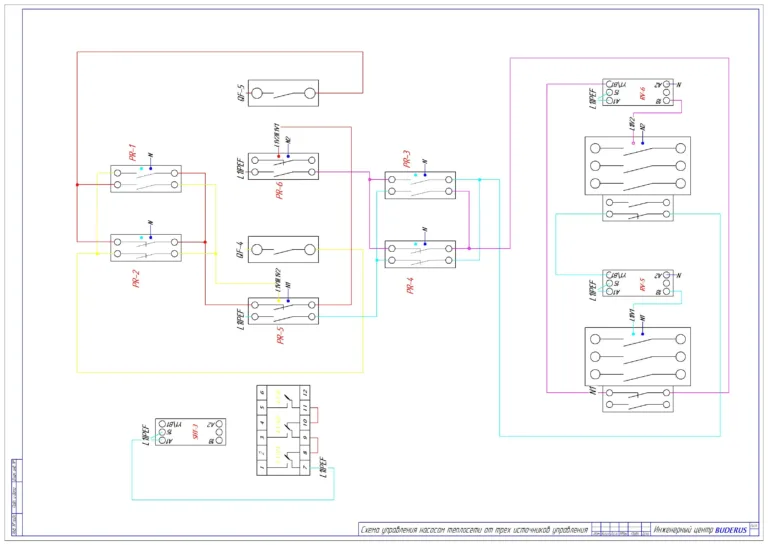Select the PR-2 relay contact block
This screenshot has width=768, height=545.
coord(146,248)
